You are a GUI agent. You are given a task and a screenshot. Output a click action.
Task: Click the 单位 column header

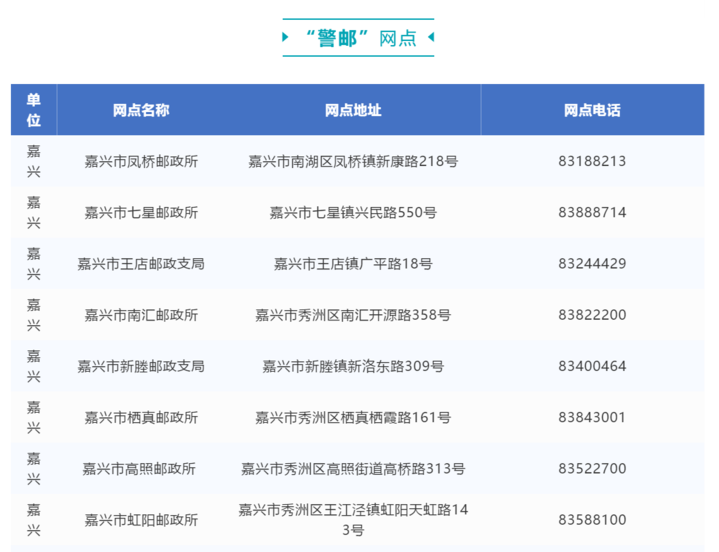[x=33, y=110]
